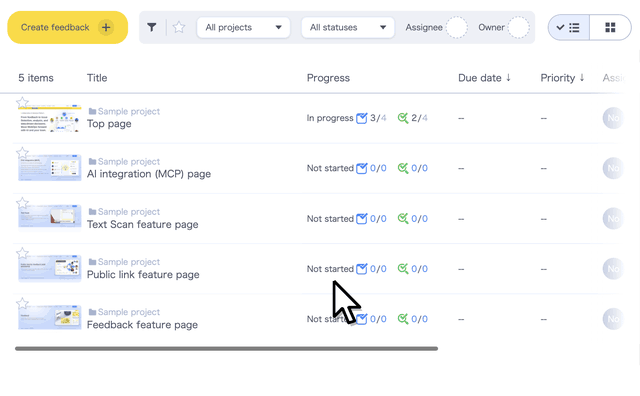The image size is (640, 396).
Task: Click Not started status of AI integration page
Action: [330, 168]
